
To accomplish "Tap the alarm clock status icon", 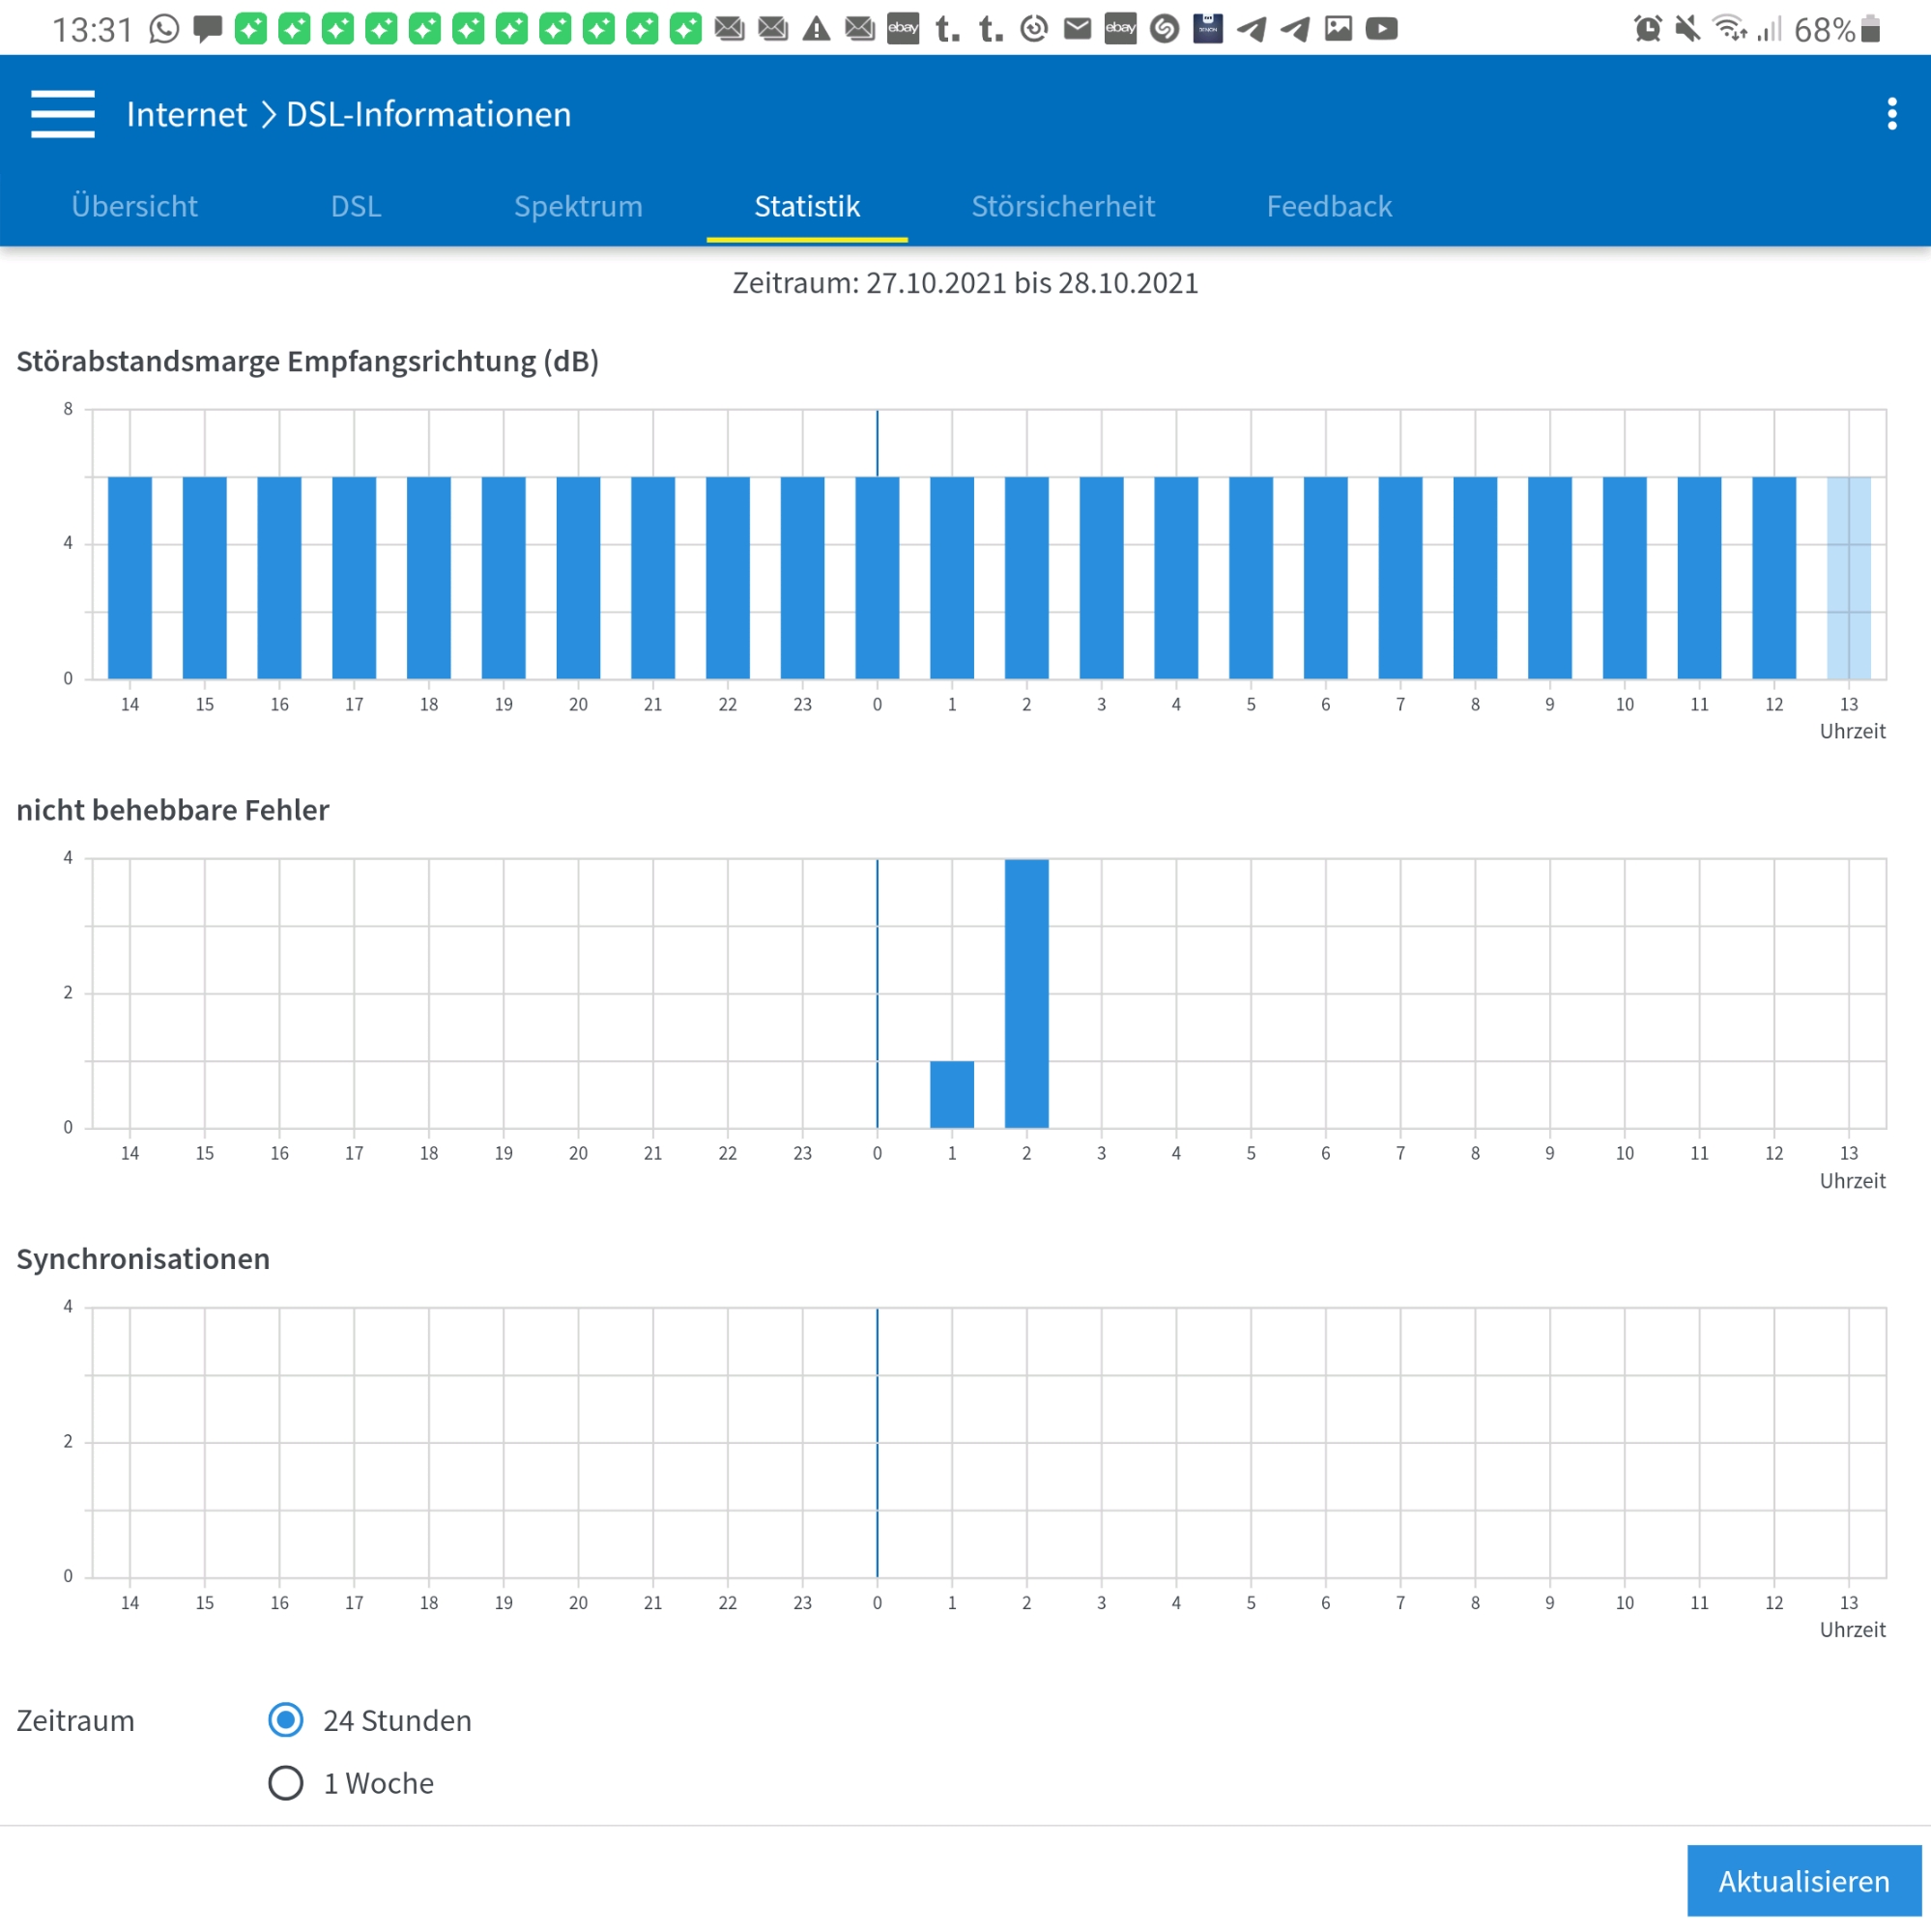I will (x=1647, y=29).
